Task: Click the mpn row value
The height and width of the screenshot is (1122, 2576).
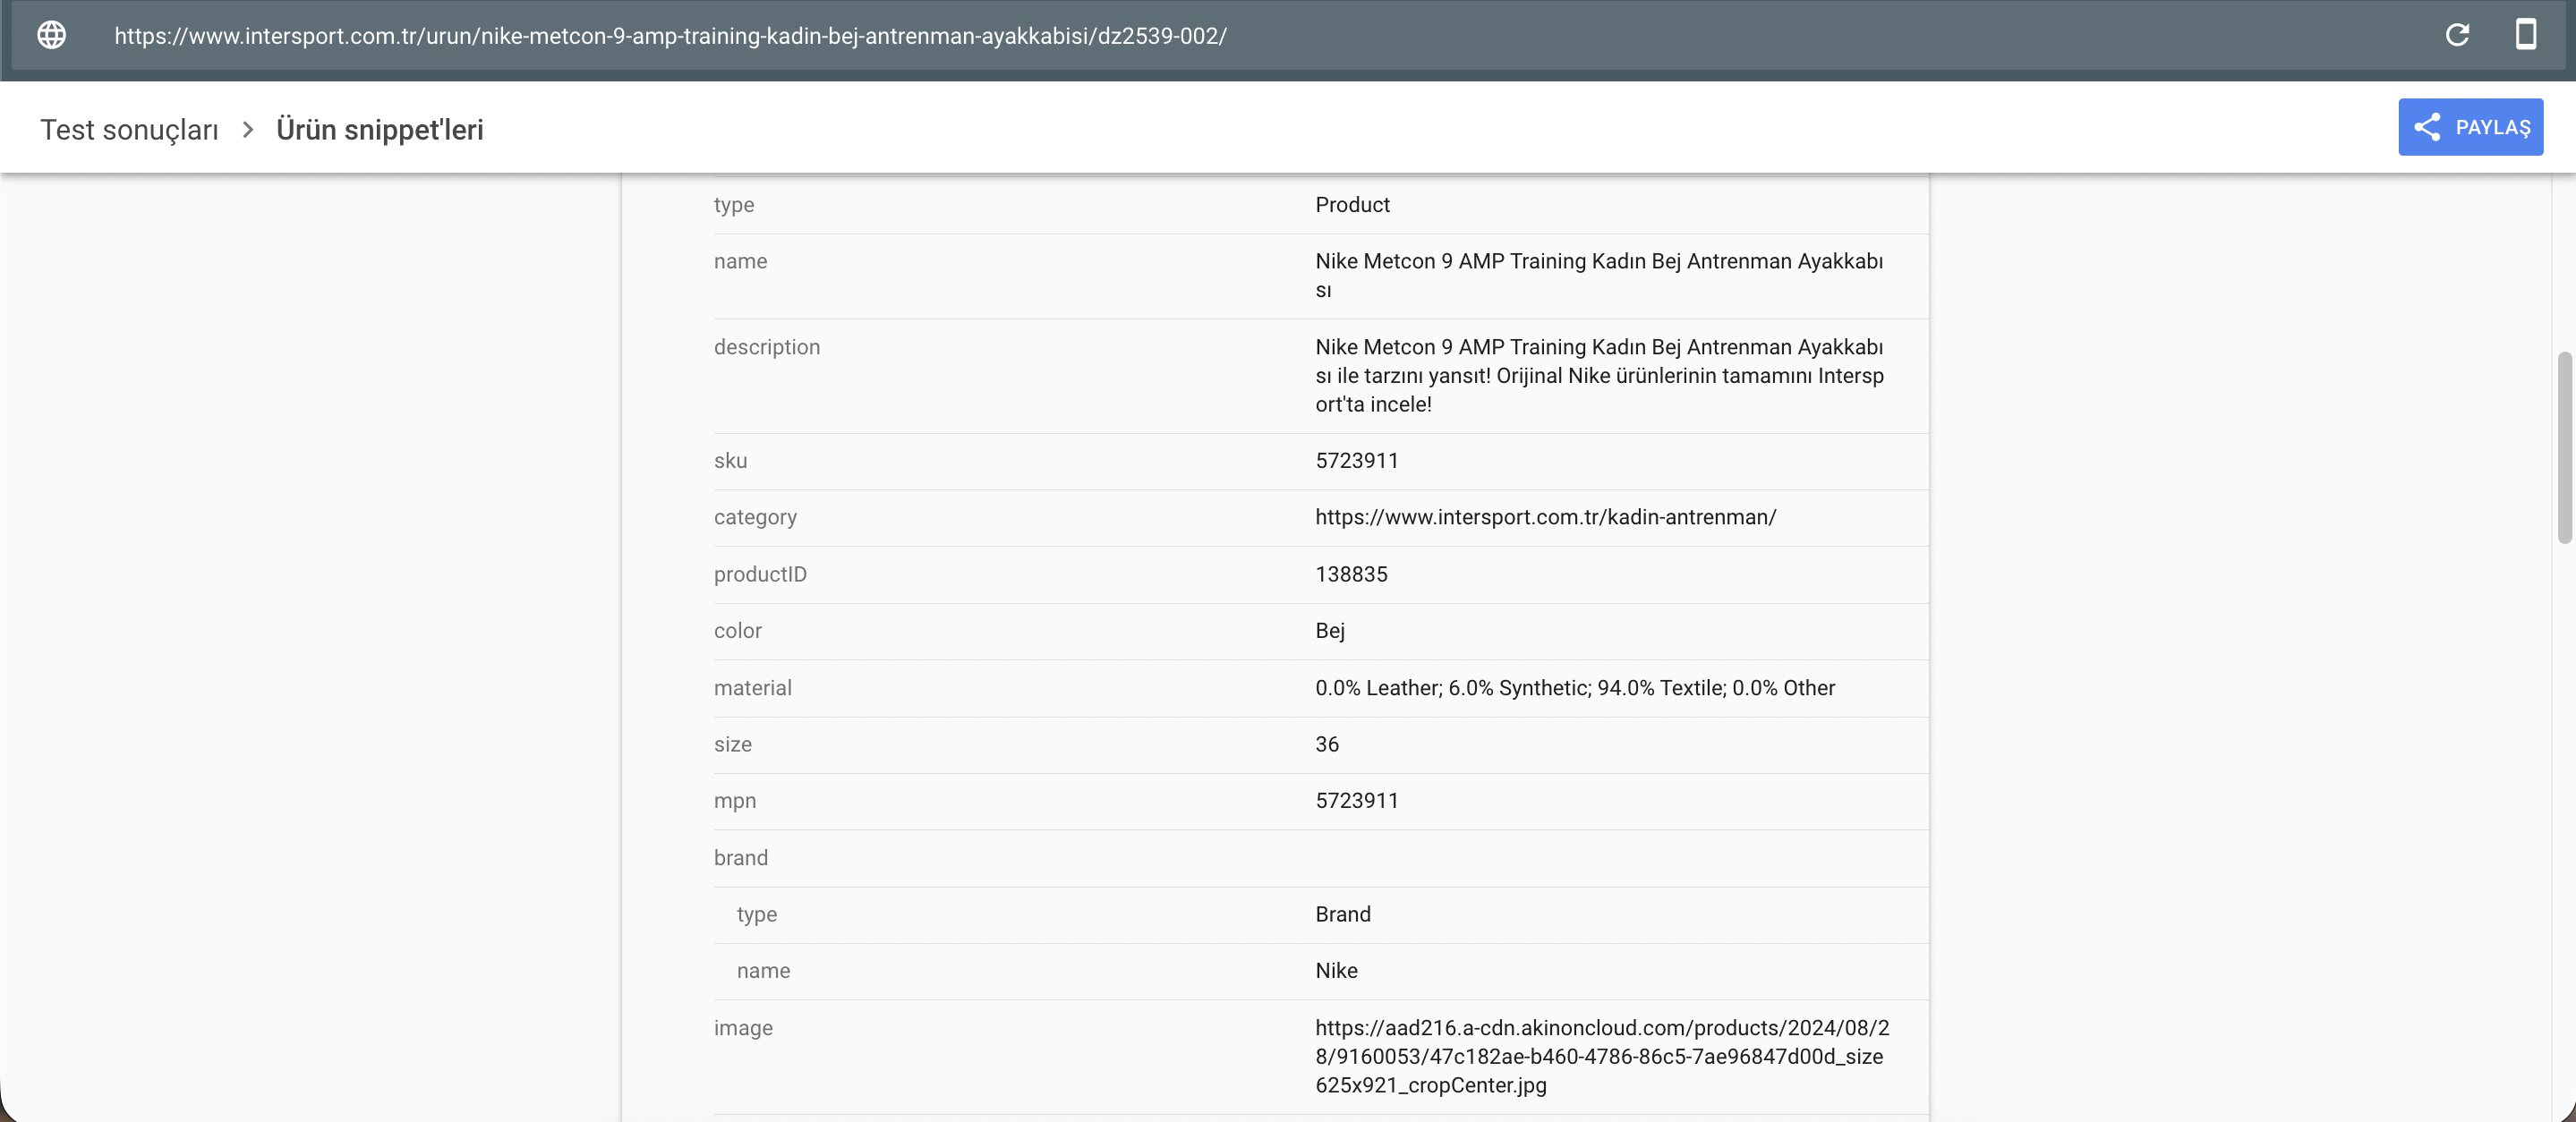Action: tap(1356, 801)
